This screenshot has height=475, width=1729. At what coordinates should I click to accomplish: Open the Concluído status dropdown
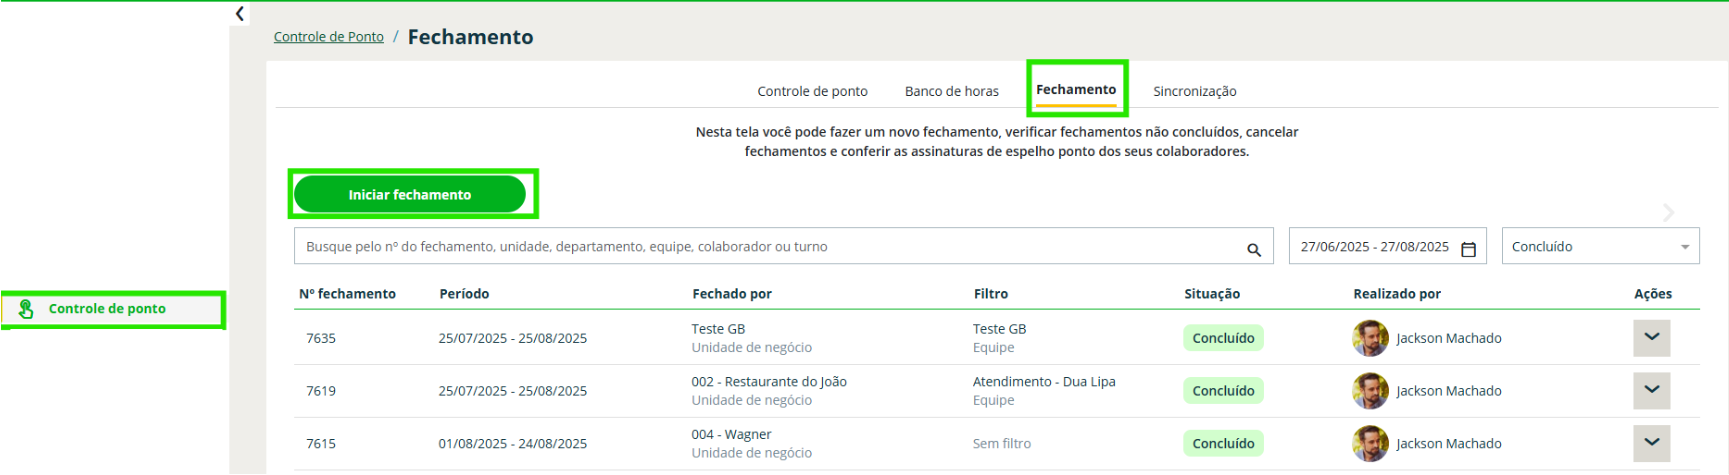[1599, 247]
